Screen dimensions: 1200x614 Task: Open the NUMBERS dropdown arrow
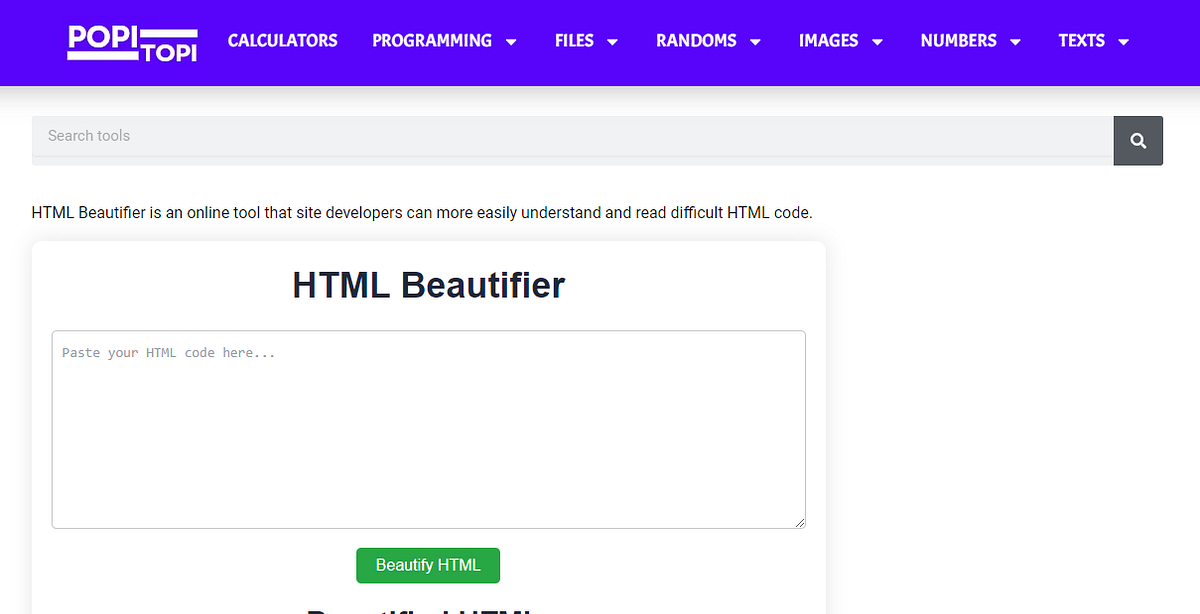point(1017,41)
